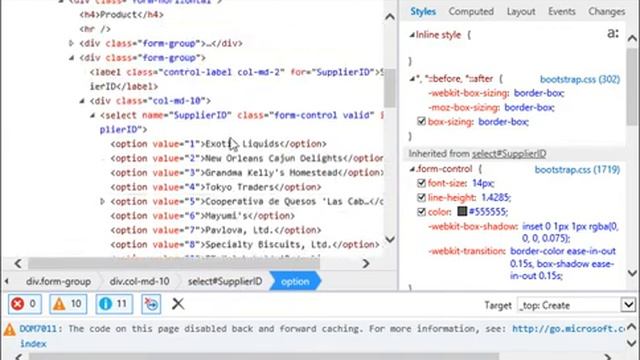Screen dimensions: 640x360
Task: Select the label control-label SupplierID row
Action: pyautogui.click(x=237, y=79)
